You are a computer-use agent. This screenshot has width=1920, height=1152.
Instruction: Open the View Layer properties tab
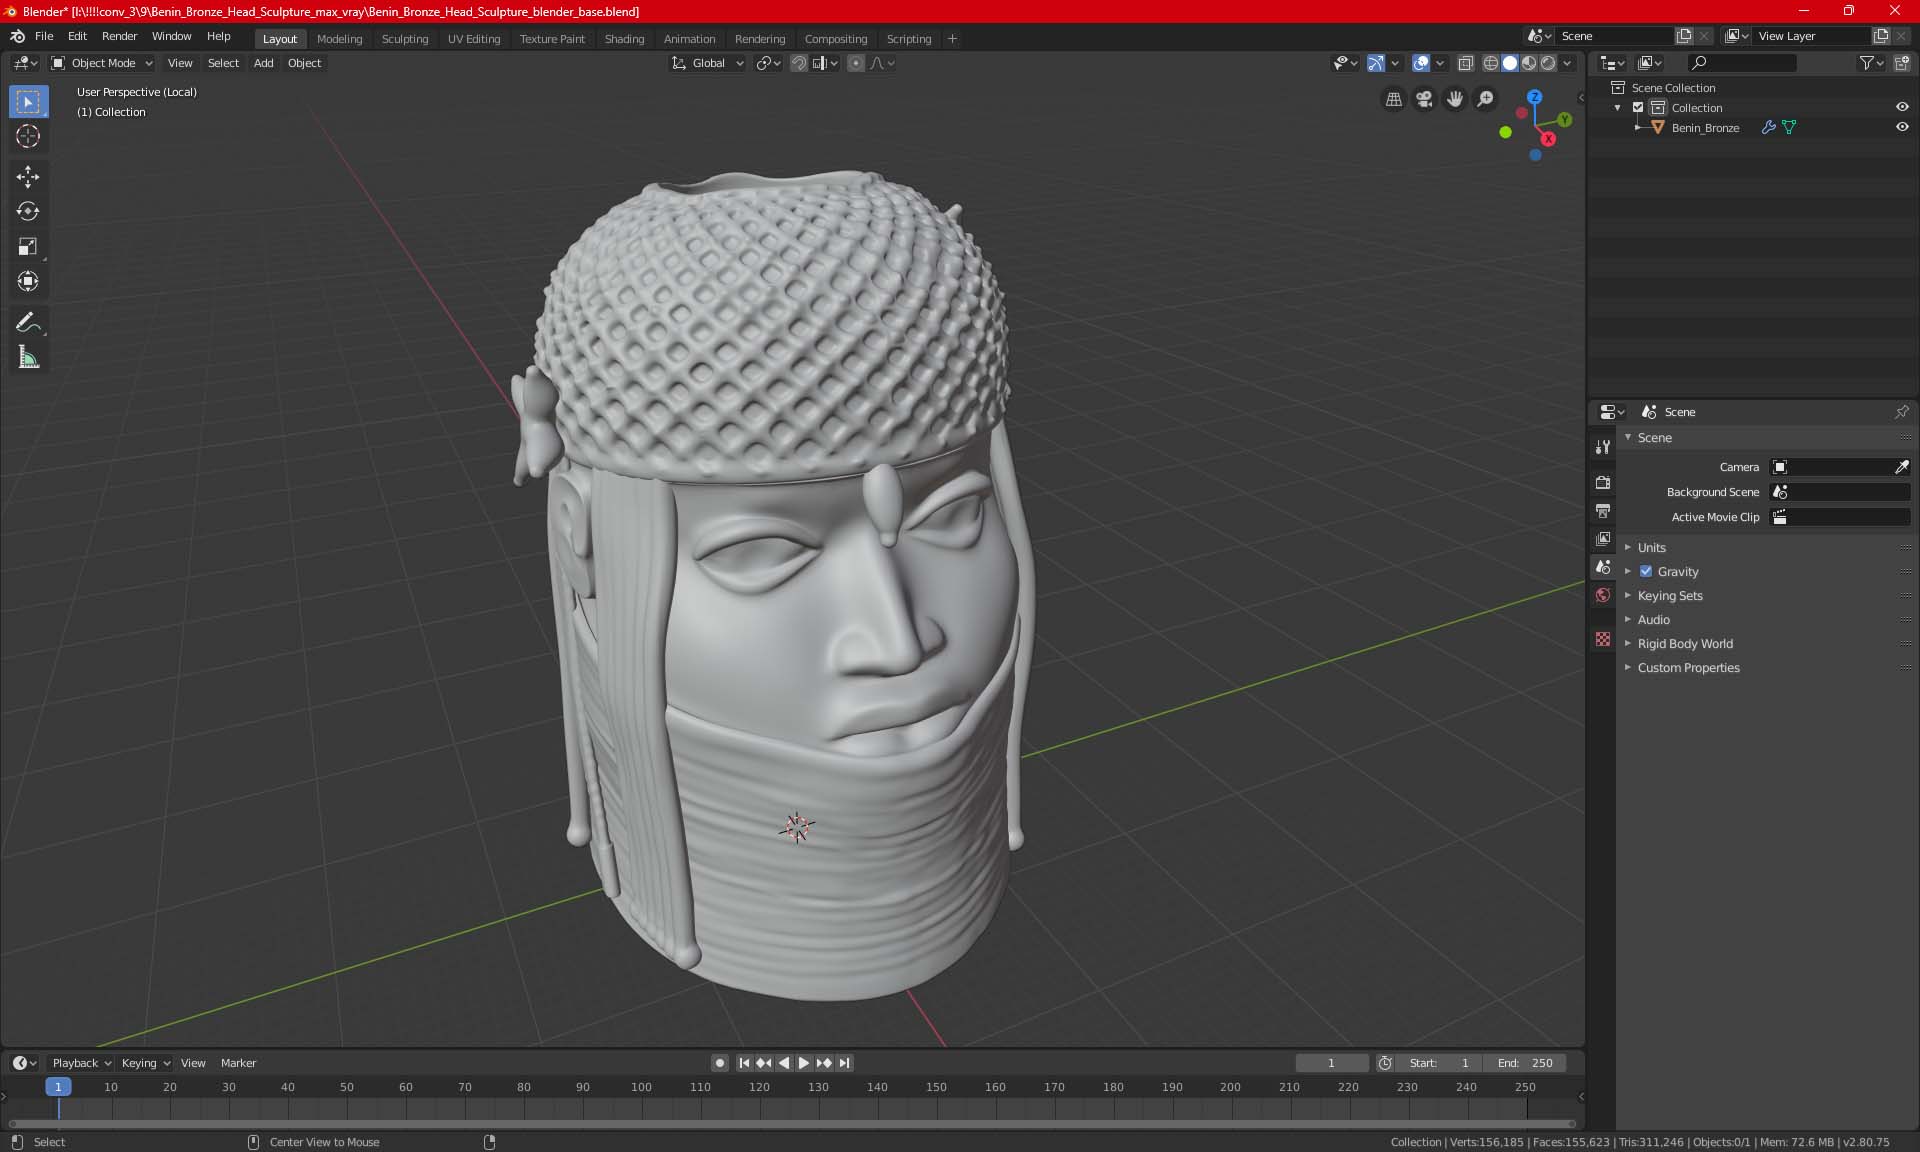[x=1603, y=539]
